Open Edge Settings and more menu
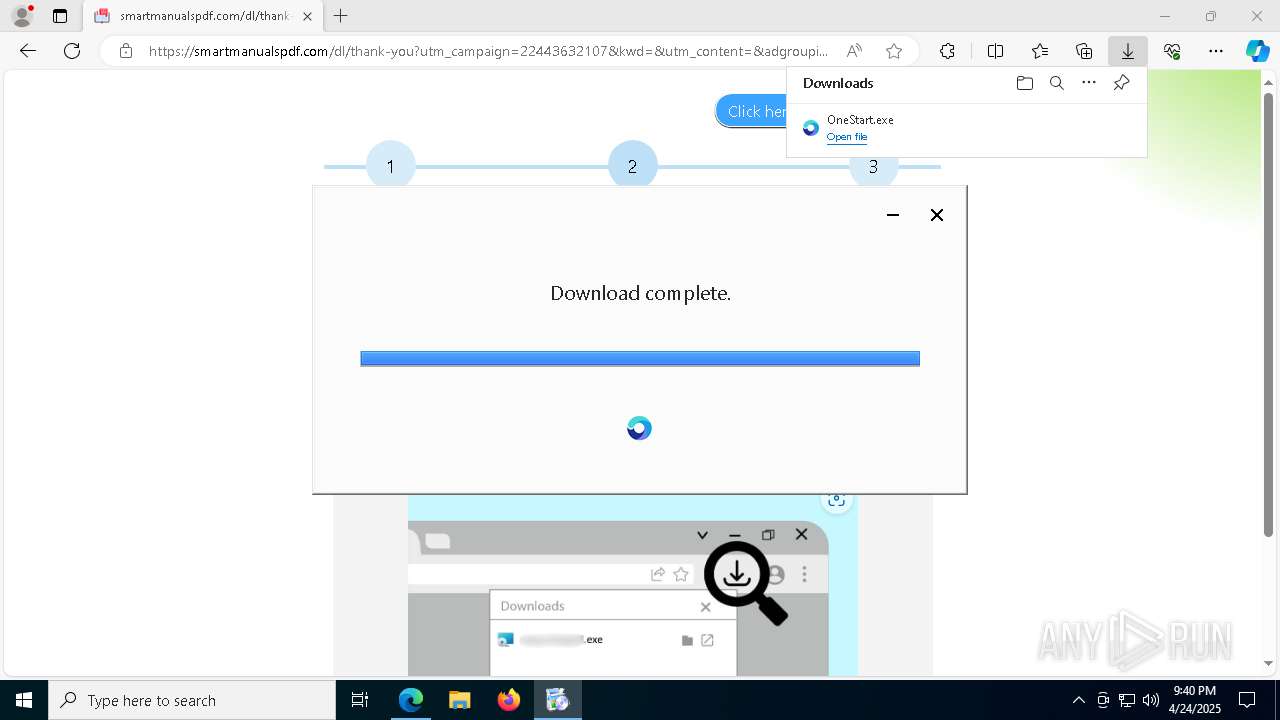 (x=1216, y=51)
